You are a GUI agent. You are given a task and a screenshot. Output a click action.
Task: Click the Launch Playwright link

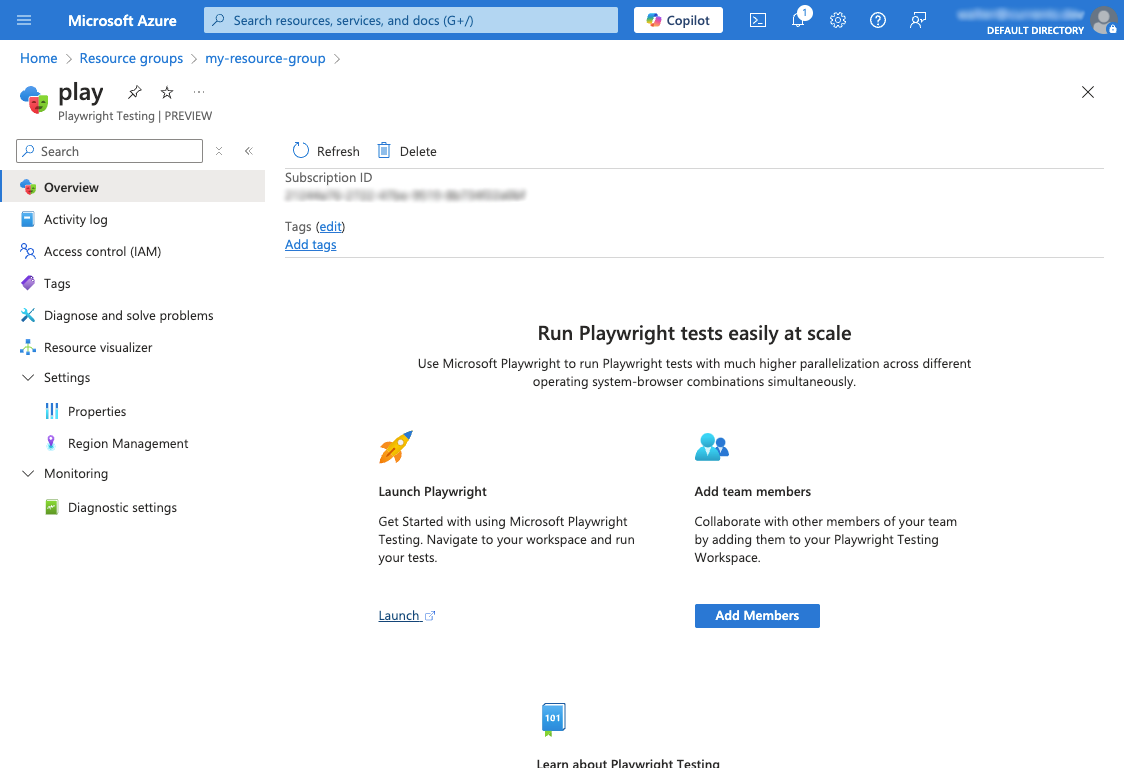coord(399,616)
